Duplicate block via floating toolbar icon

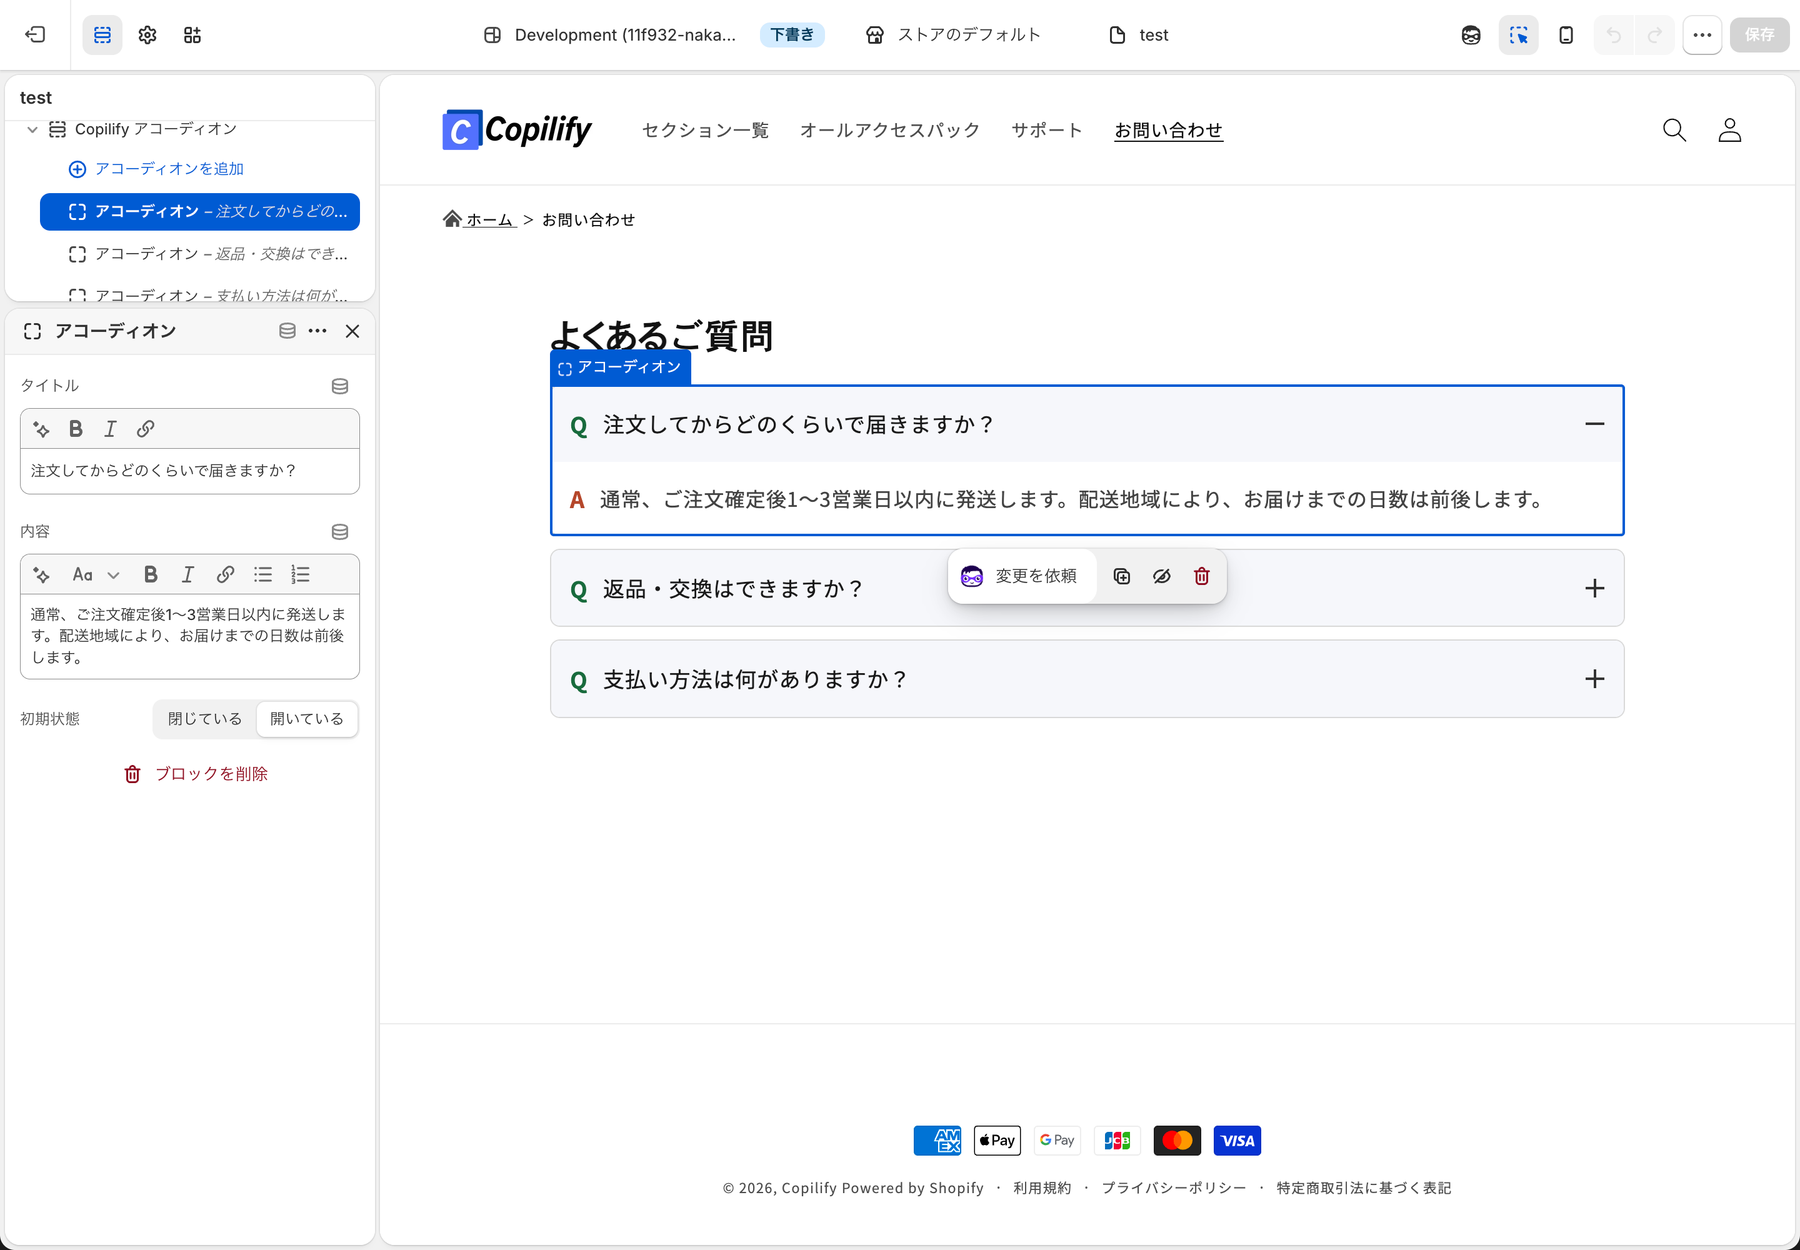tap(1122, 576)
